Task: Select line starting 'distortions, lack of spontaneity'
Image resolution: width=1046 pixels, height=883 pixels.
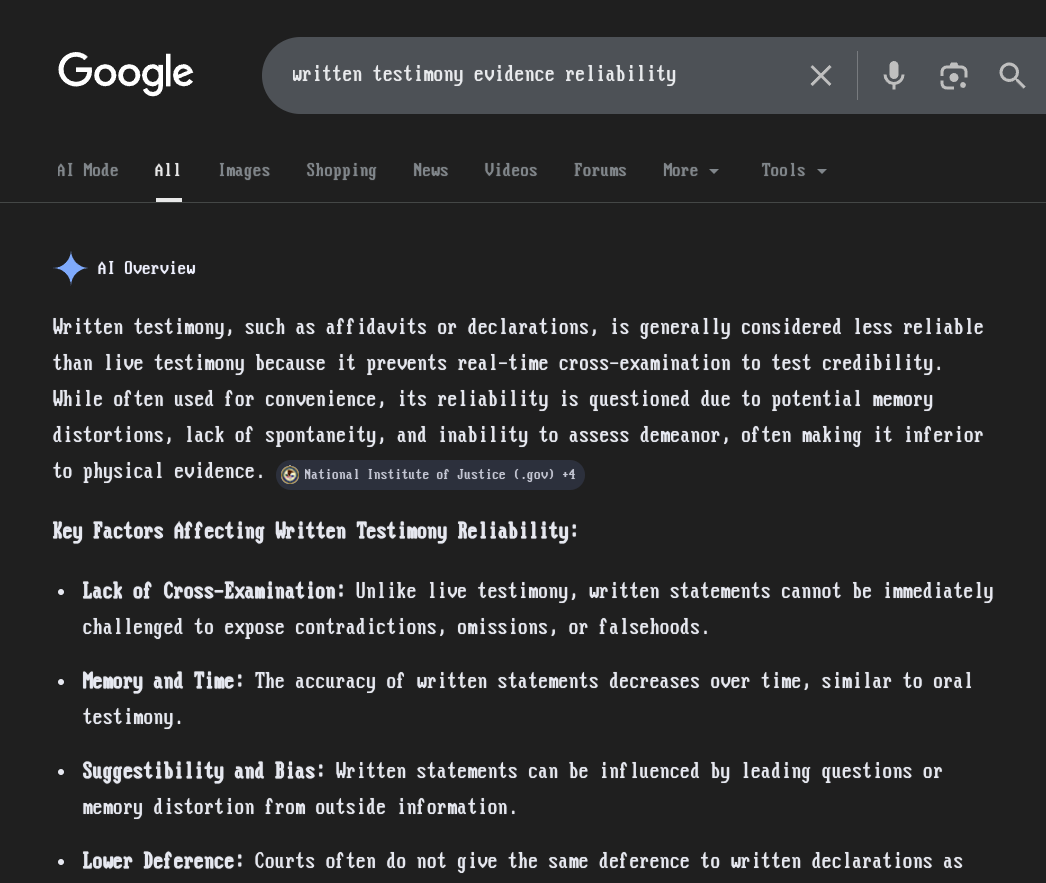Action: (518, 435)
